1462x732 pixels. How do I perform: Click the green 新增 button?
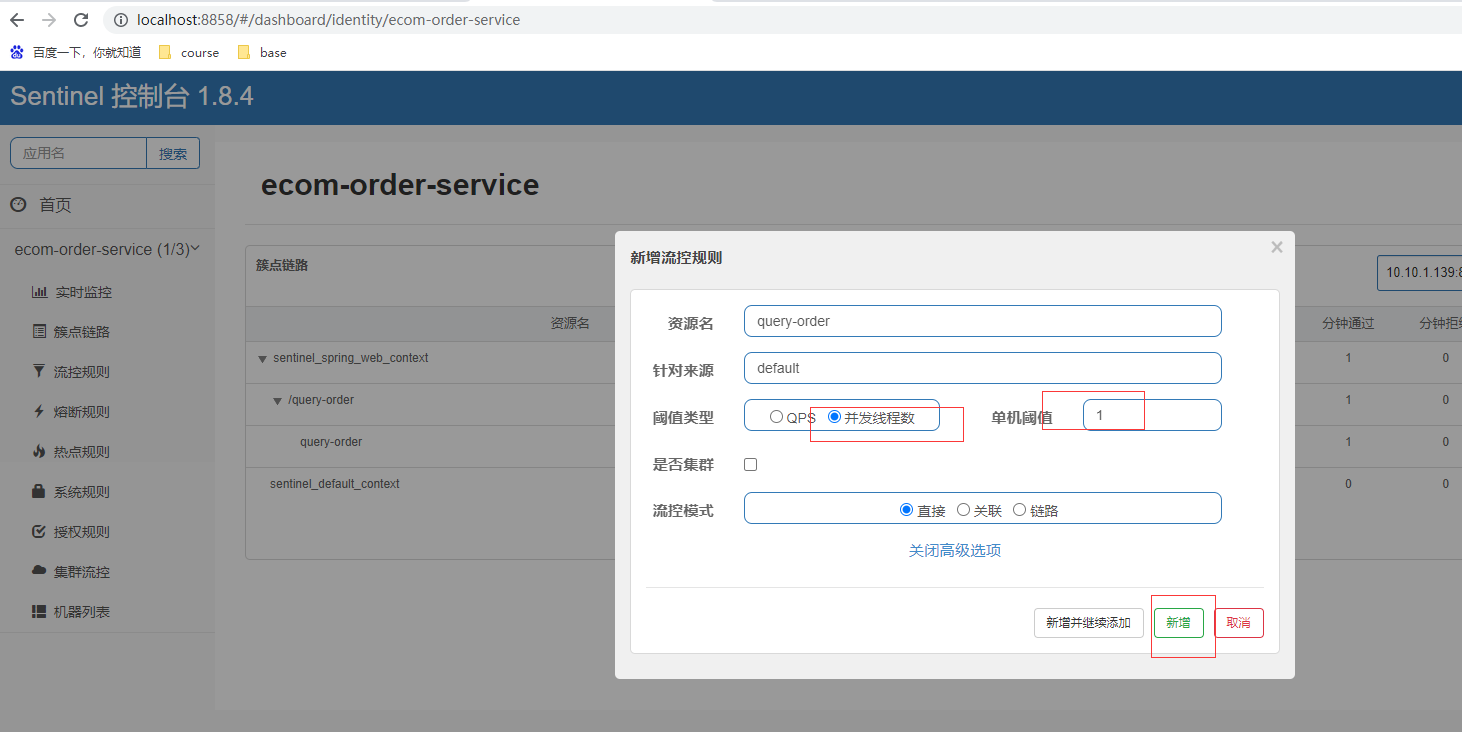1178,622
